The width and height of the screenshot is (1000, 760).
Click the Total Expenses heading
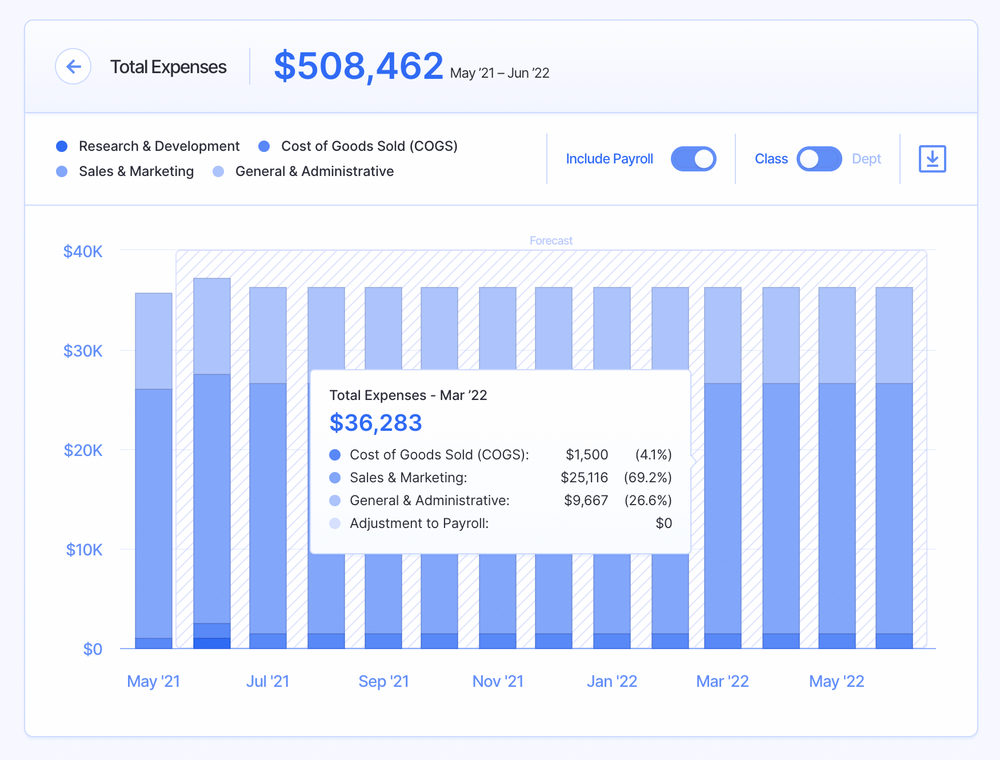(x=168, y=67)
